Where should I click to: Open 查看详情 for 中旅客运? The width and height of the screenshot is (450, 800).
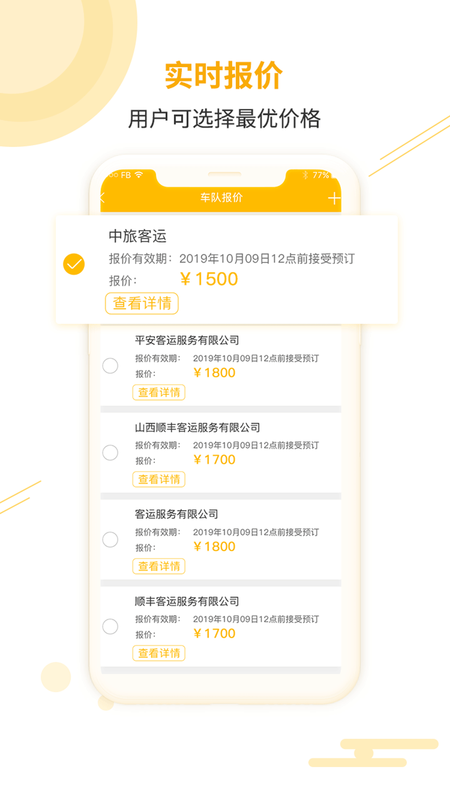142,303
